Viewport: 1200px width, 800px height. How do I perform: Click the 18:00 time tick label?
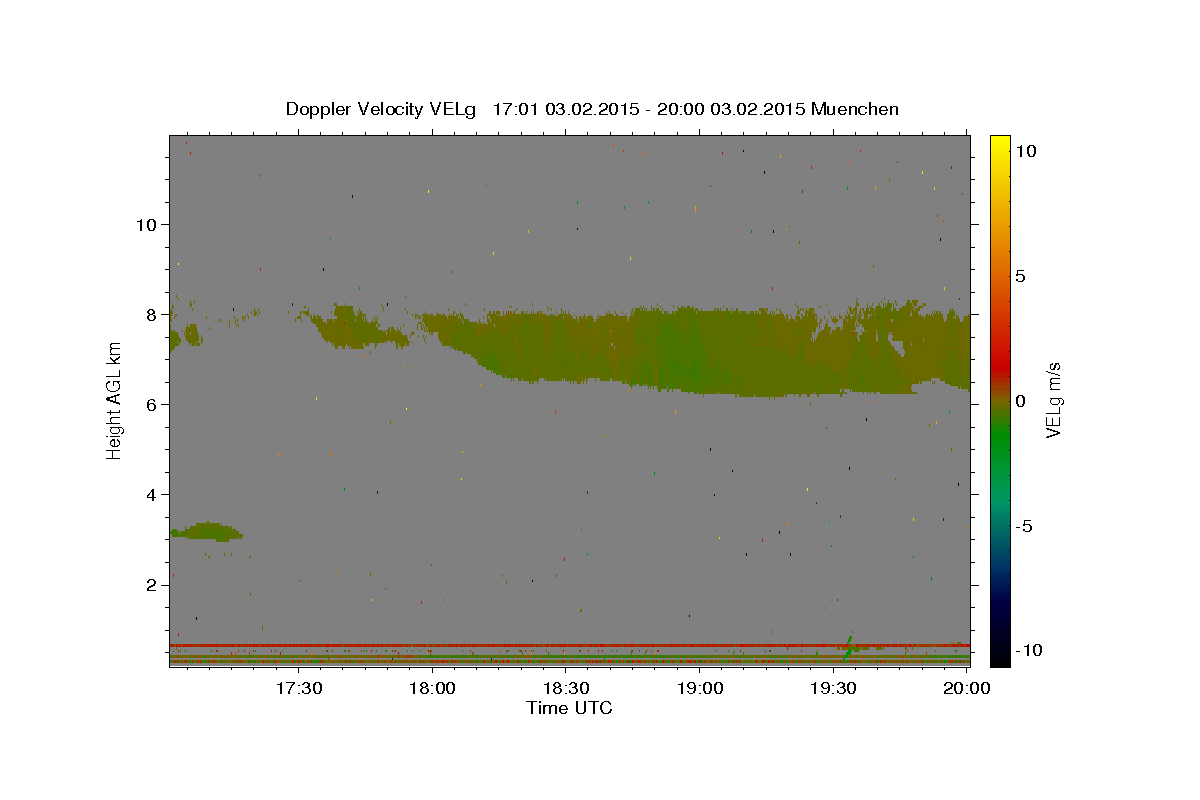coord(432,689)
